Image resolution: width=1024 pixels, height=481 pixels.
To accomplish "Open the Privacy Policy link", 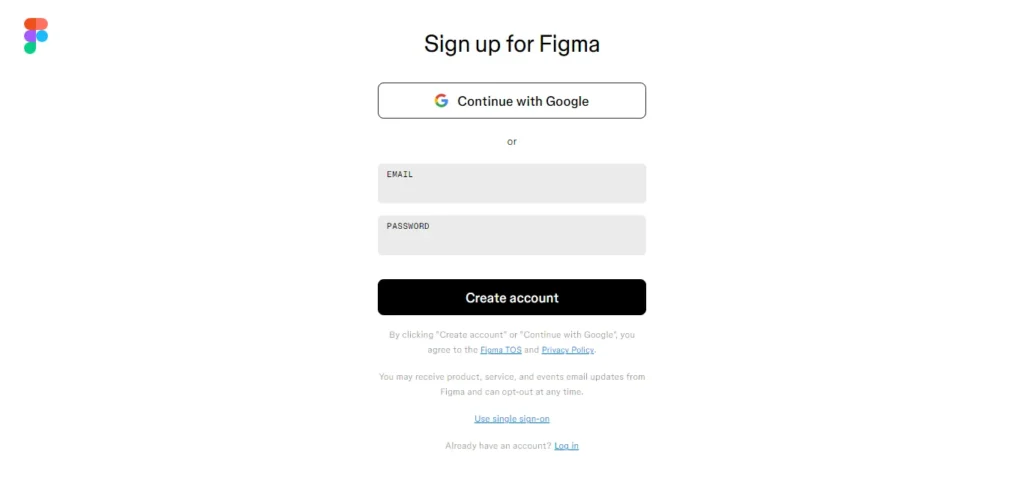I will (x=568, y=350).
